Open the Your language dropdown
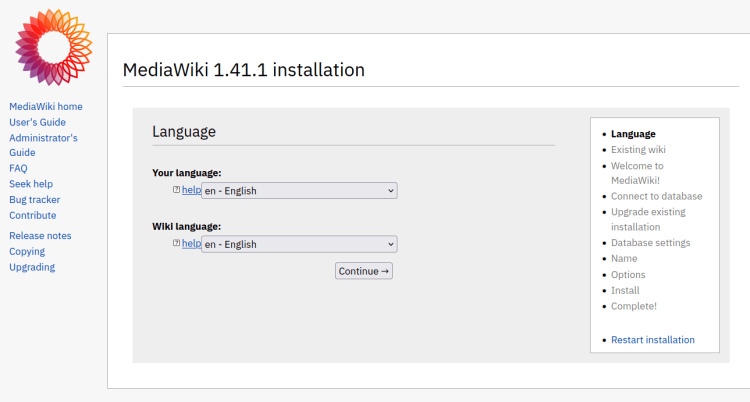 point(299,190)
